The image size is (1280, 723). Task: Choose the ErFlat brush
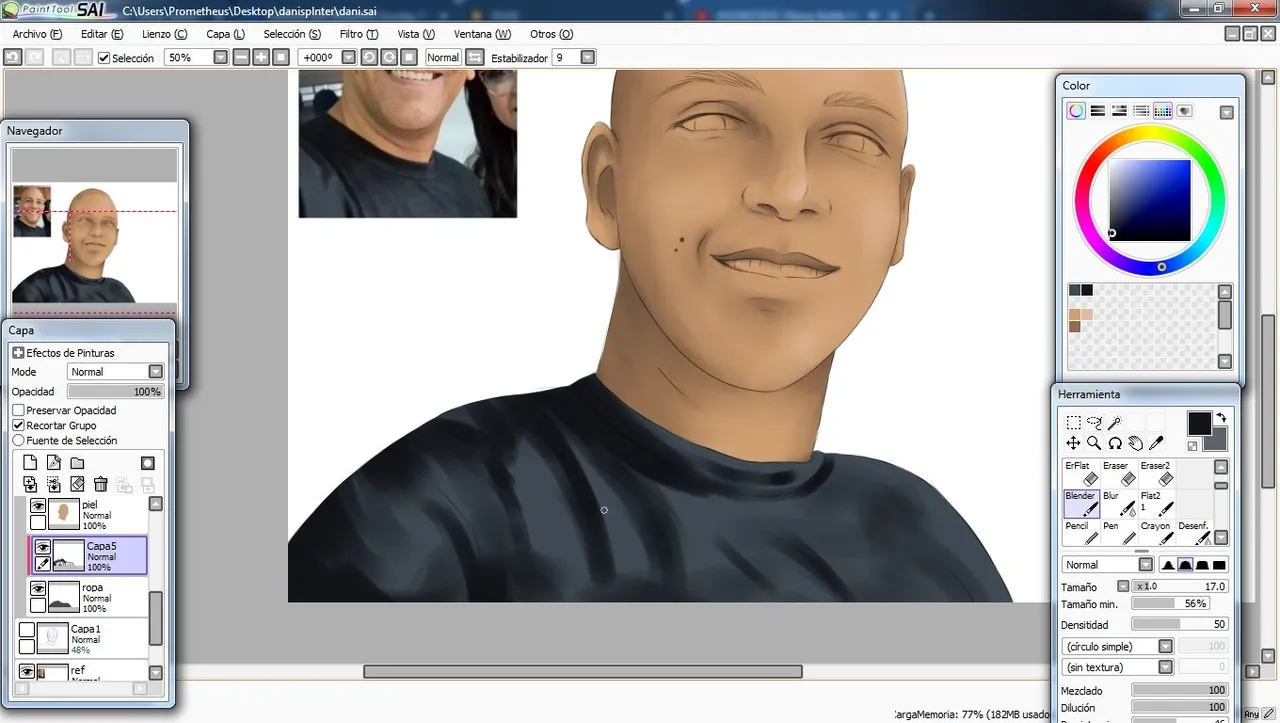click(x=1081, y=473)
